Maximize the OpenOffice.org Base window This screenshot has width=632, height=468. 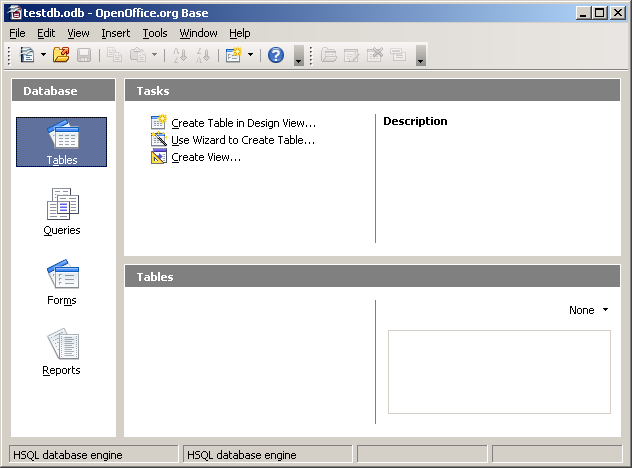[600, 13]
